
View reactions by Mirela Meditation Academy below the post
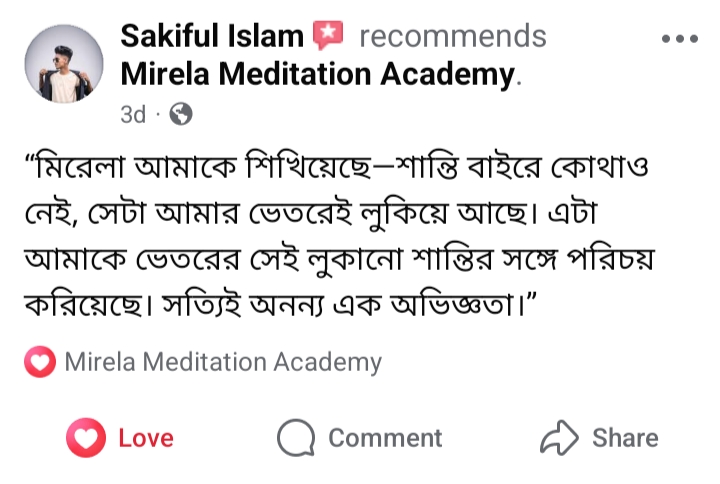222,363
